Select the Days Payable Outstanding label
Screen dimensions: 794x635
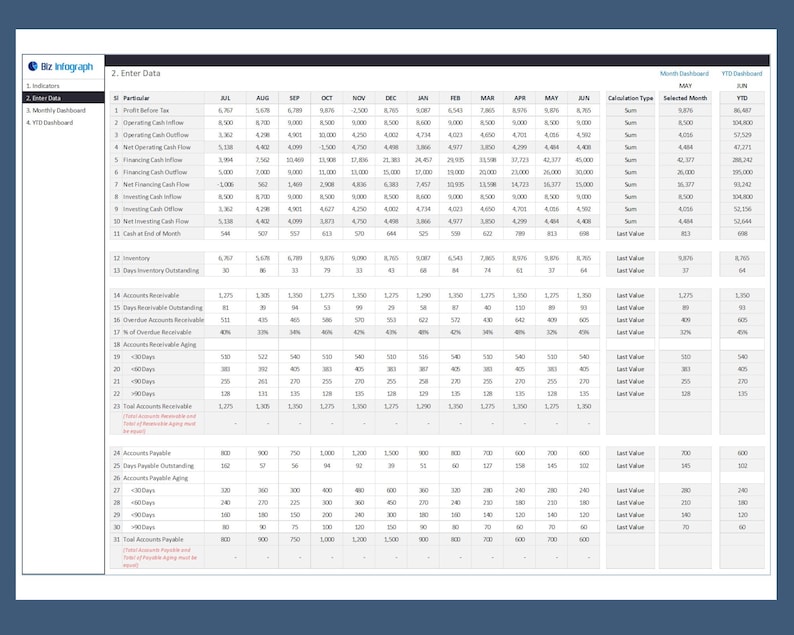(158, 465)
